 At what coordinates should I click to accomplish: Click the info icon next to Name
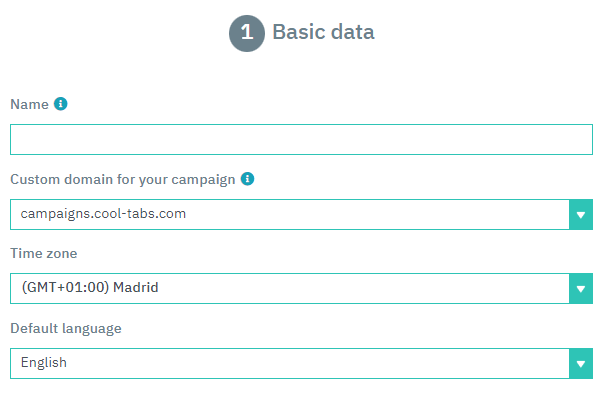(x=60, y=104)
